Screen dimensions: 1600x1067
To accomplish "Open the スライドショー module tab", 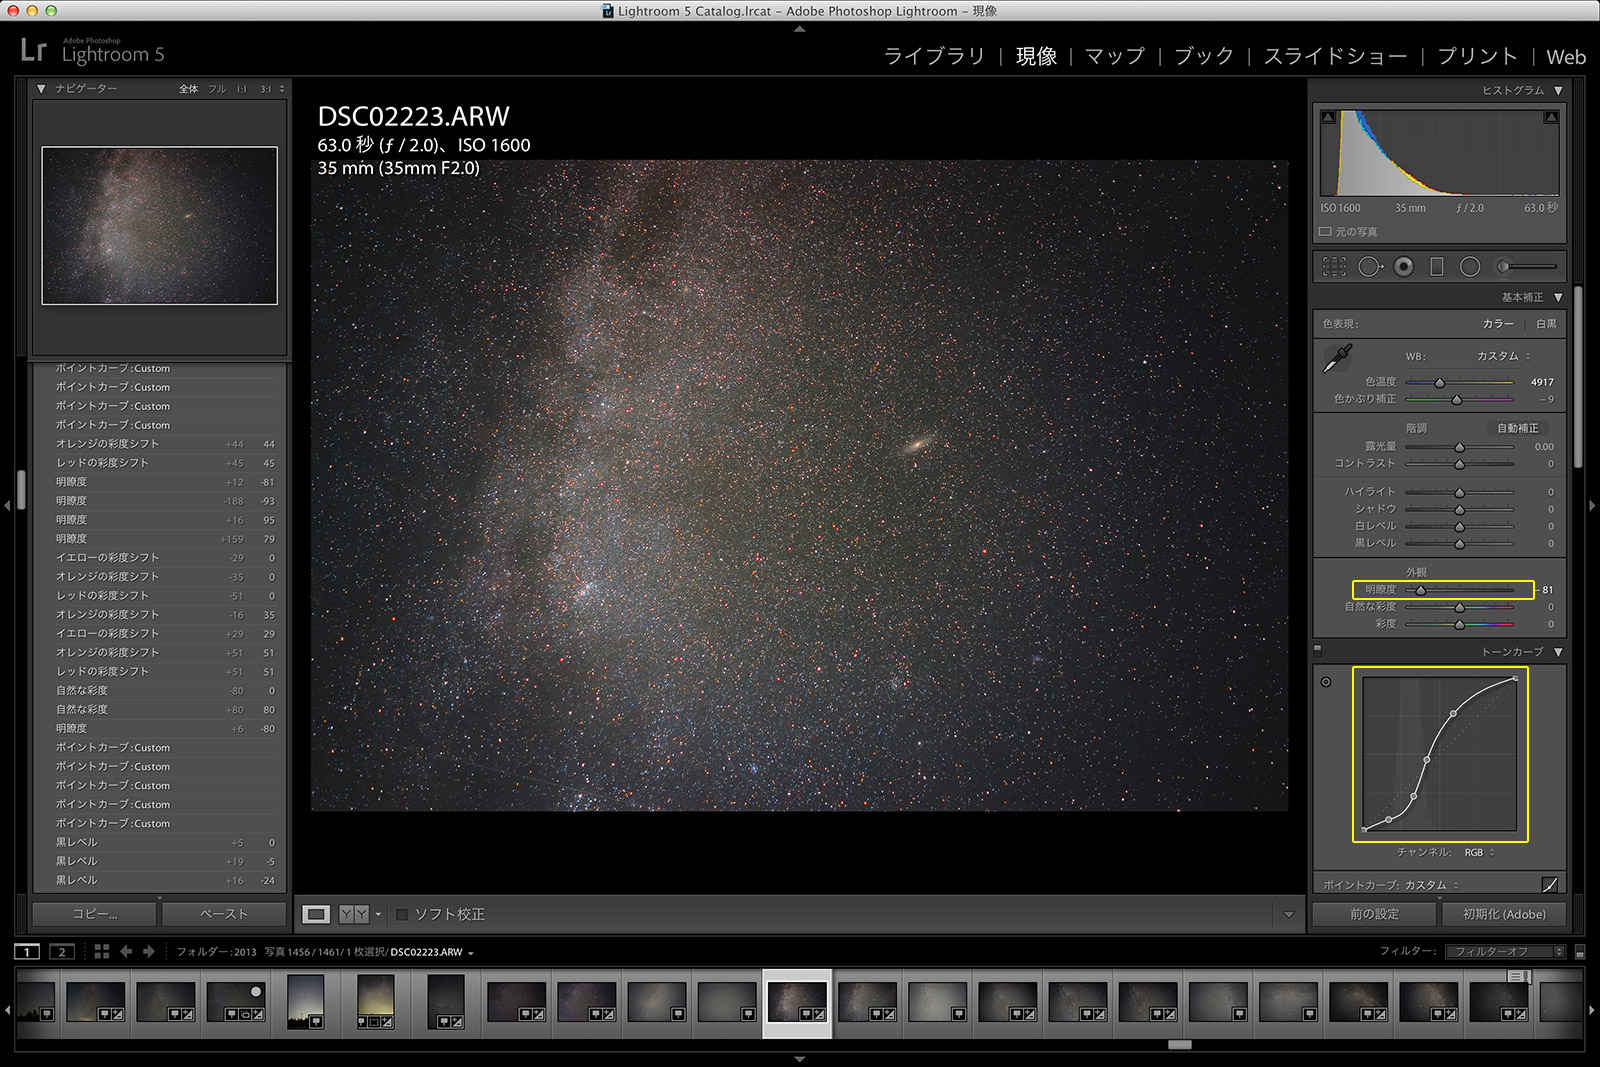I will (1335, 56).
